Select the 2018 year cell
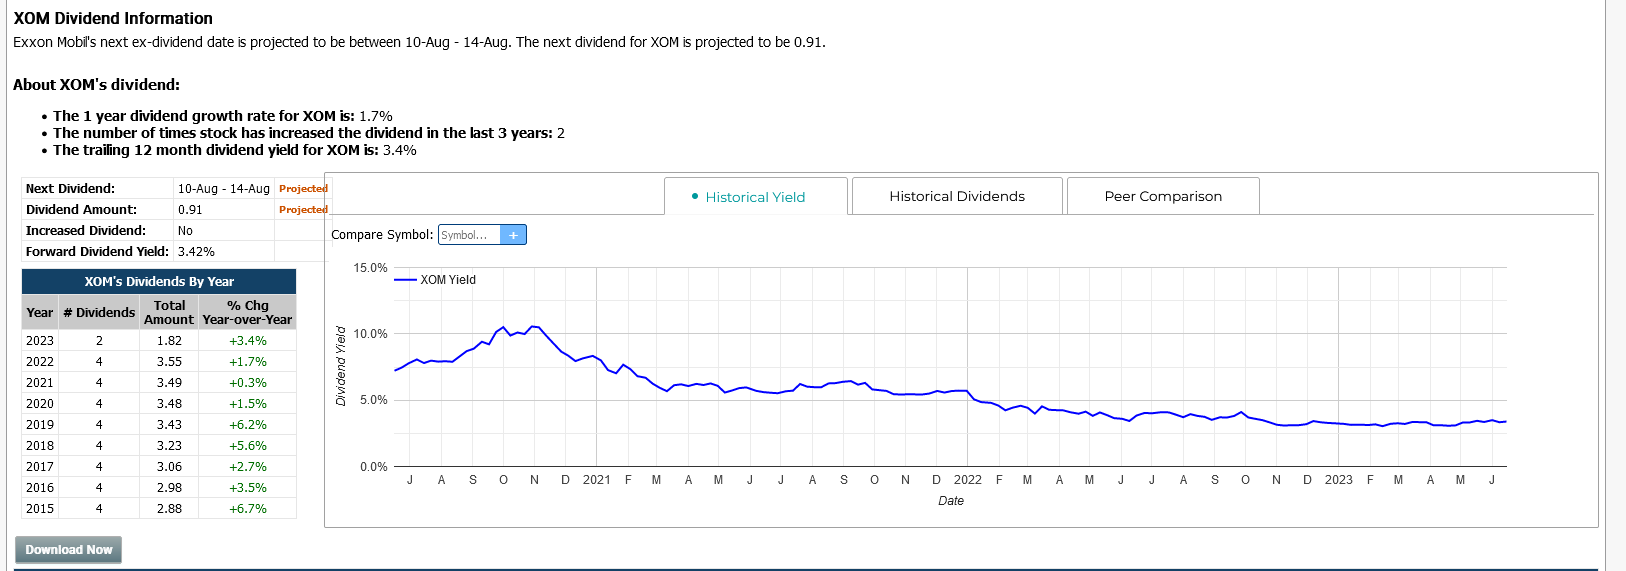 [x=40, y=446]
